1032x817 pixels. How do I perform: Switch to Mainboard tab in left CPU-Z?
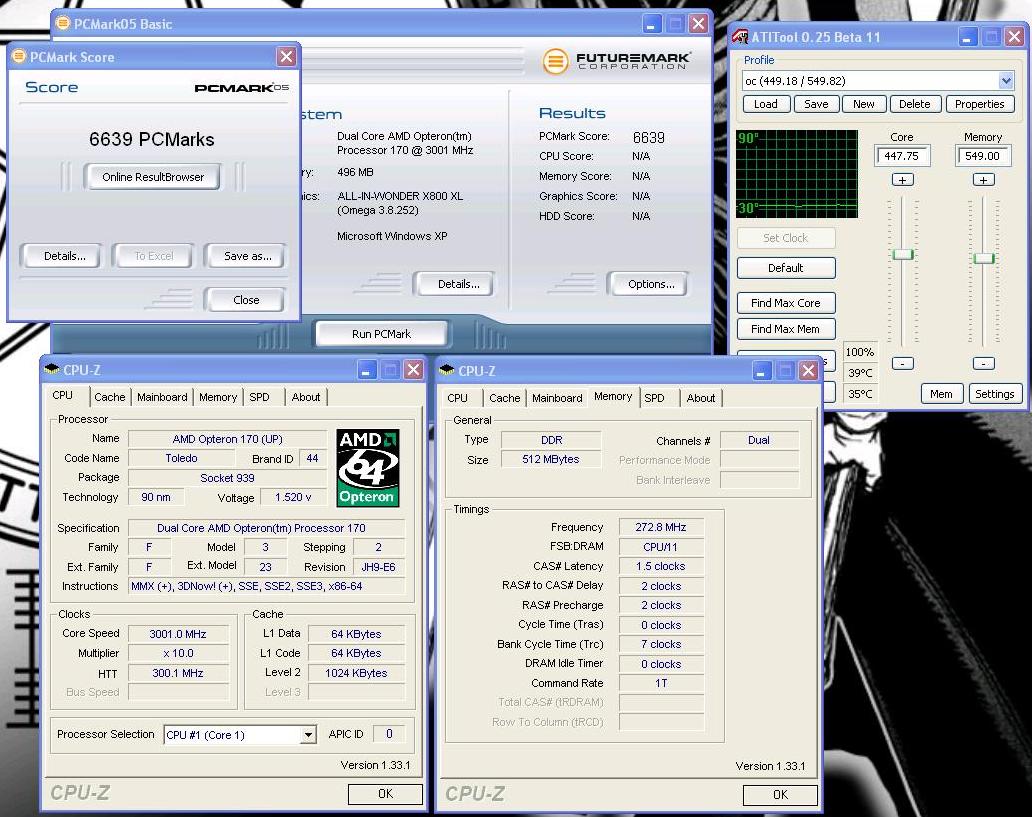click(162, 397)
